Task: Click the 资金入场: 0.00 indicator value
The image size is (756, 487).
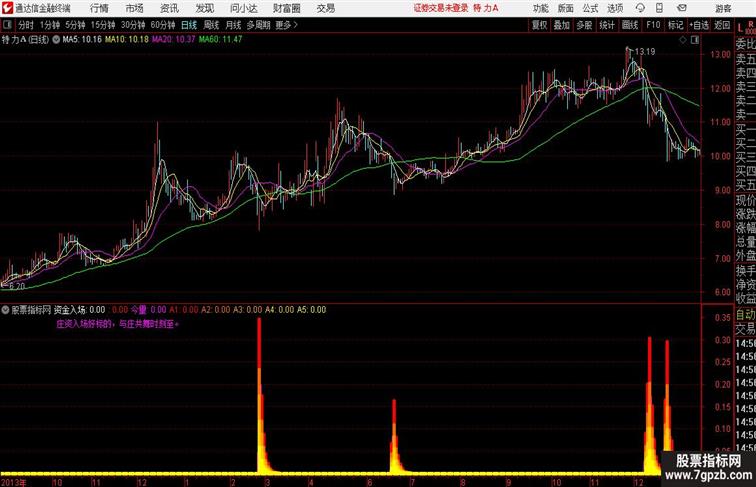Action: 80,310
